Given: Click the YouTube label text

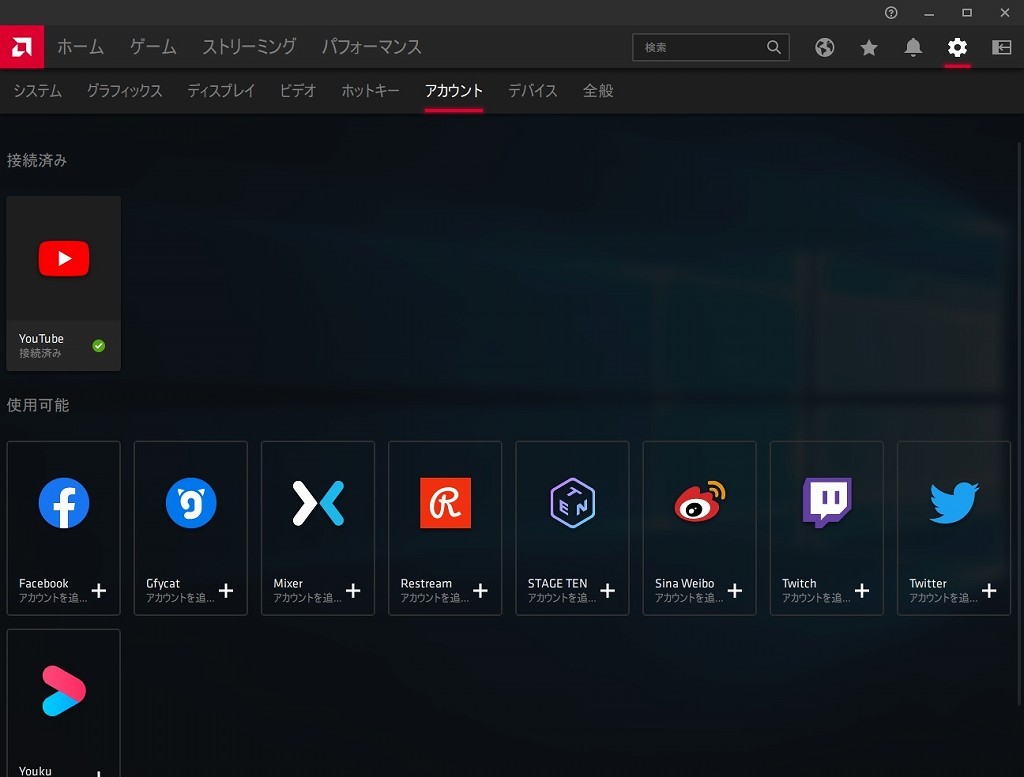Looking at the screenshot, I should pos(41,339).
